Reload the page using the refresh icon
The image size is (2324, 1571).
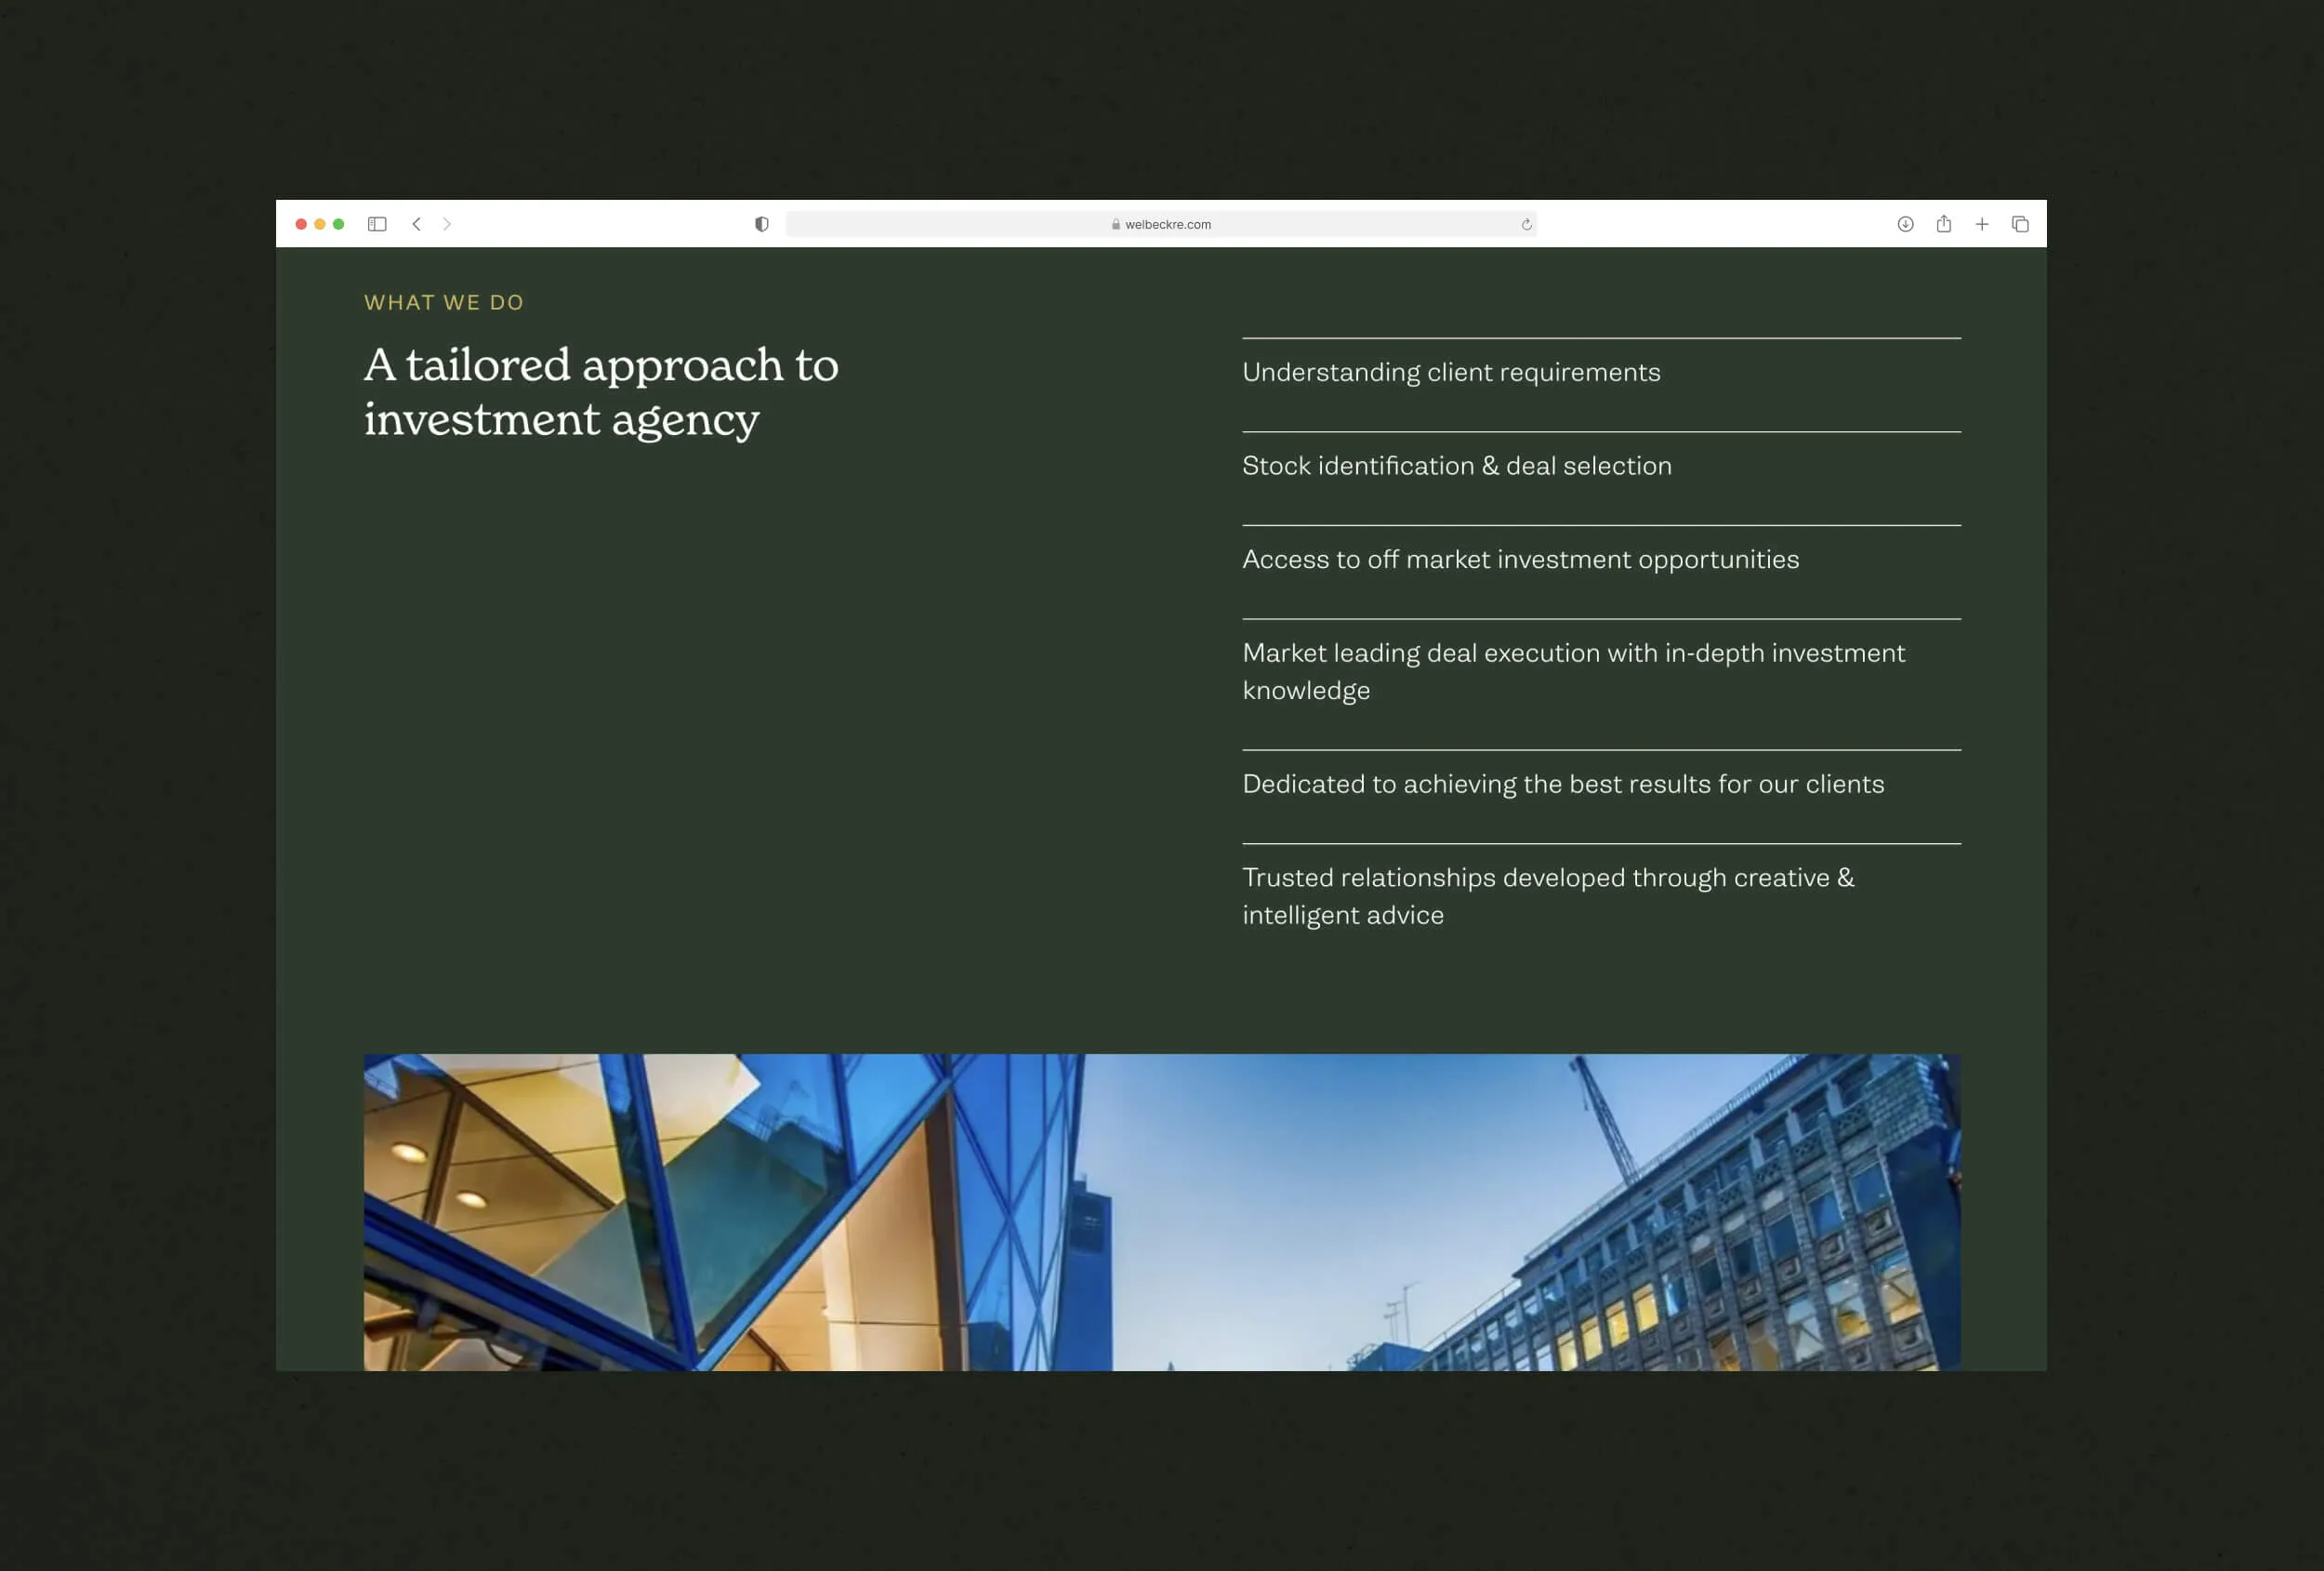(x=1526, y=224)
